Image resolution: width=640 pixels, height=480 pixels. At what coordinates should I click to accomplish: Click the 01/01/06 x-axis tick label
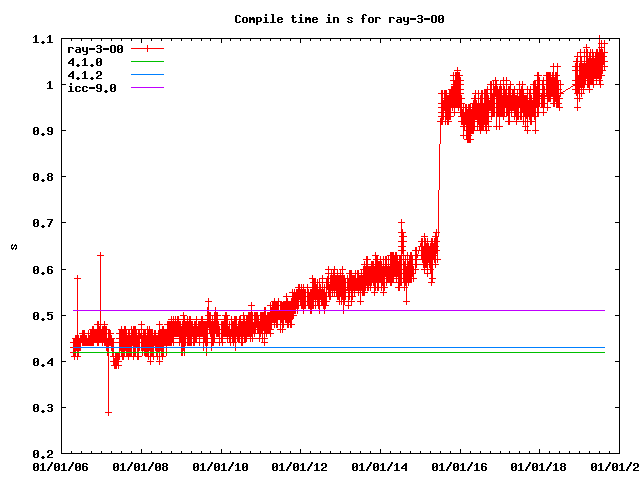(60, 466)
